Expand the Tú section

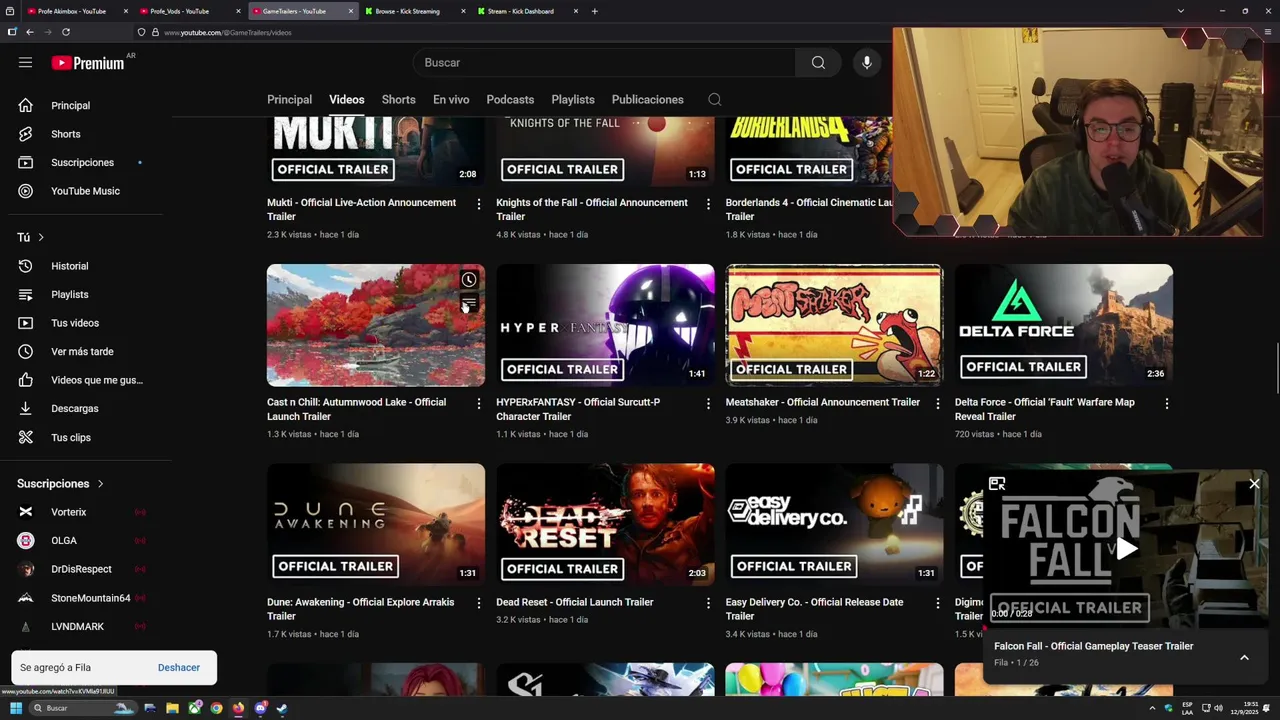[x=31, y=237]
